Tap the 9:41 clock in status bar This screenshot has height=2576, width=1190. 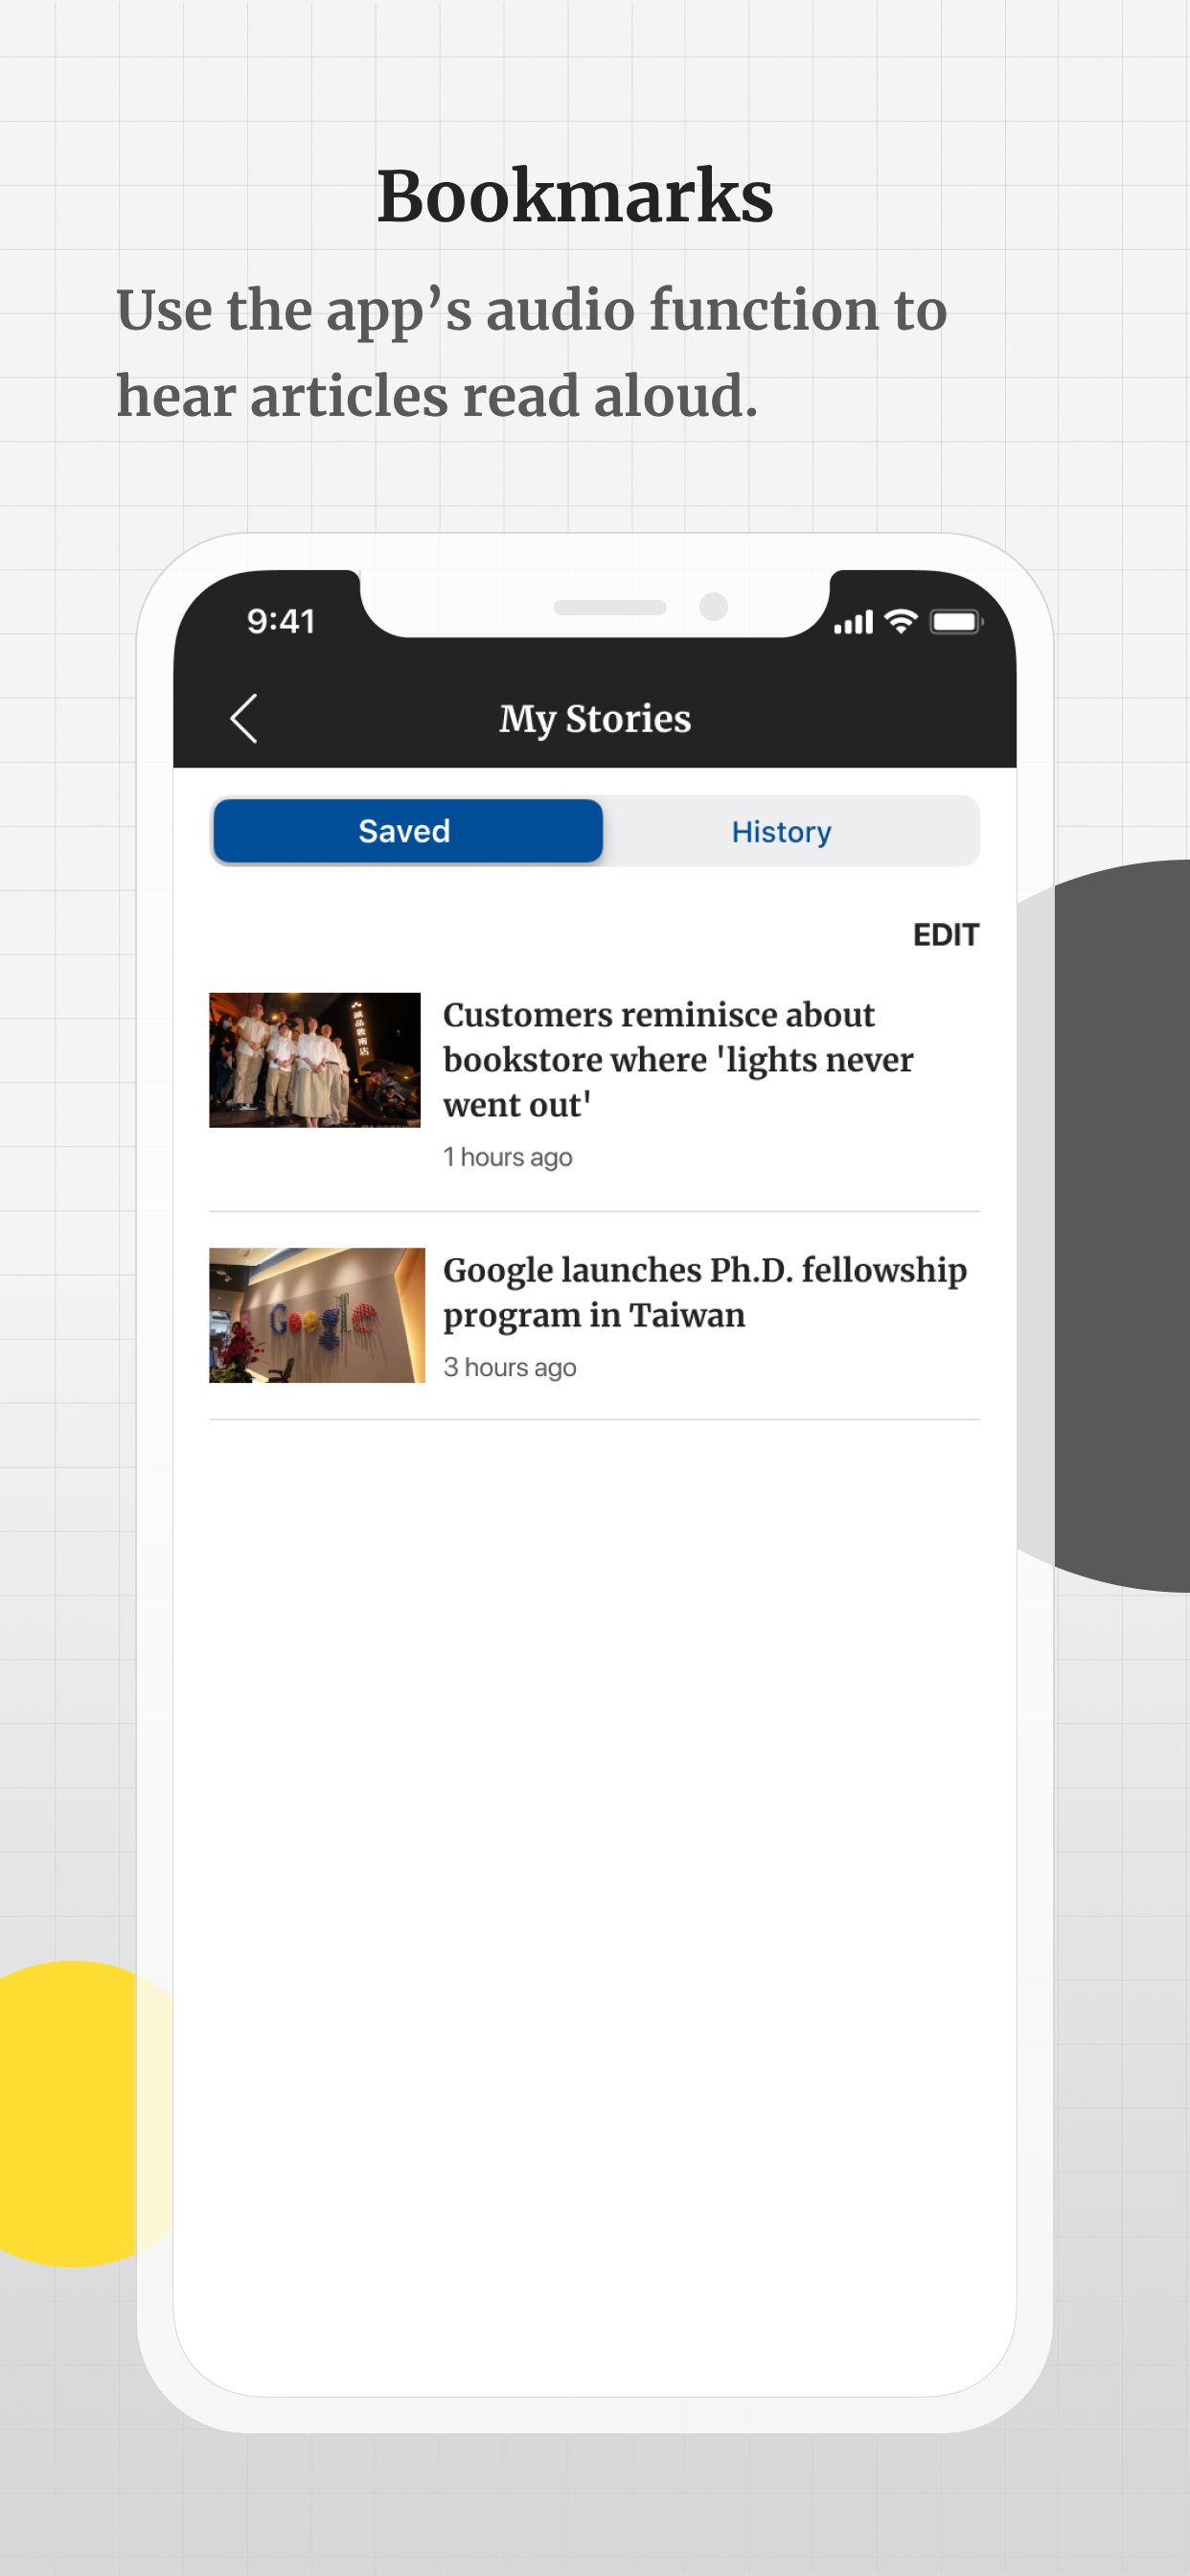(x=281, y=621)
